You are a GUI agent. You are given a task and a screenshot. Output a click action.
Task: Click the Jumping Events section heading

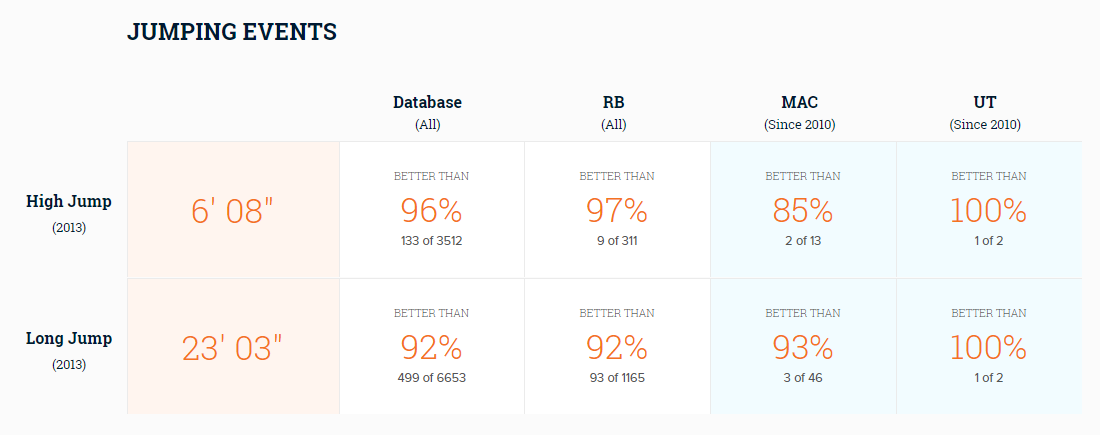tap(232, 32)
